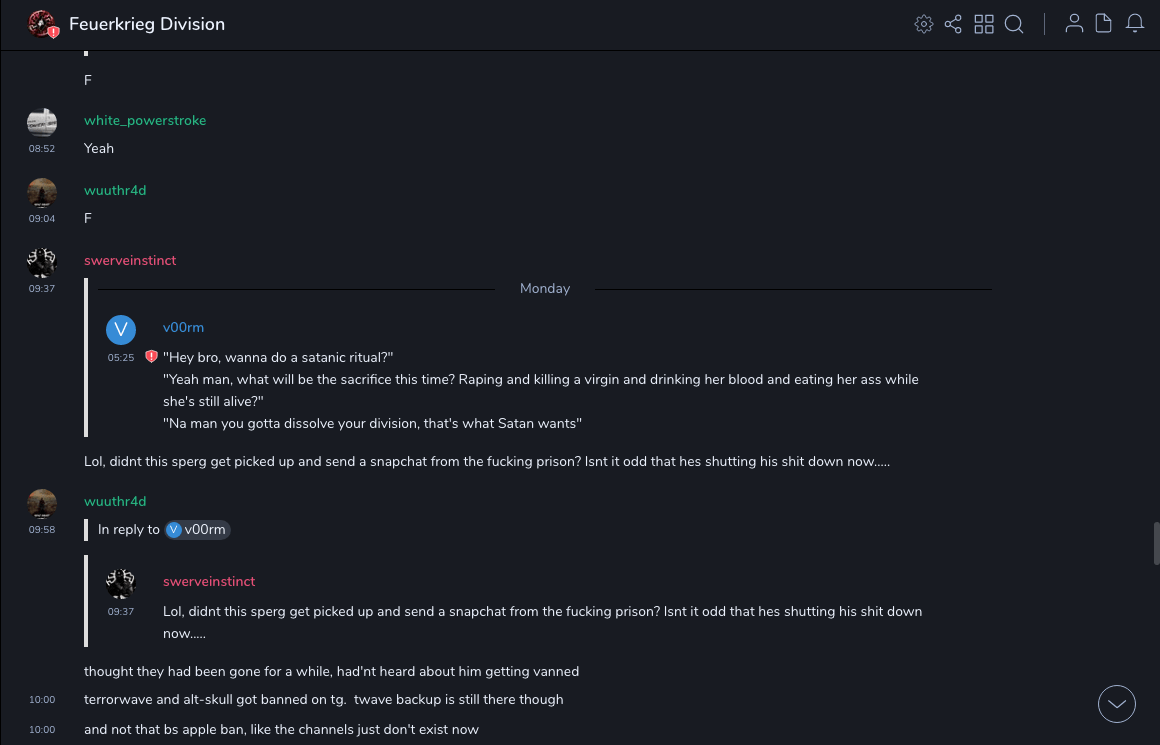
Task: Click the document file icon in header
Action: [1104, 24]
